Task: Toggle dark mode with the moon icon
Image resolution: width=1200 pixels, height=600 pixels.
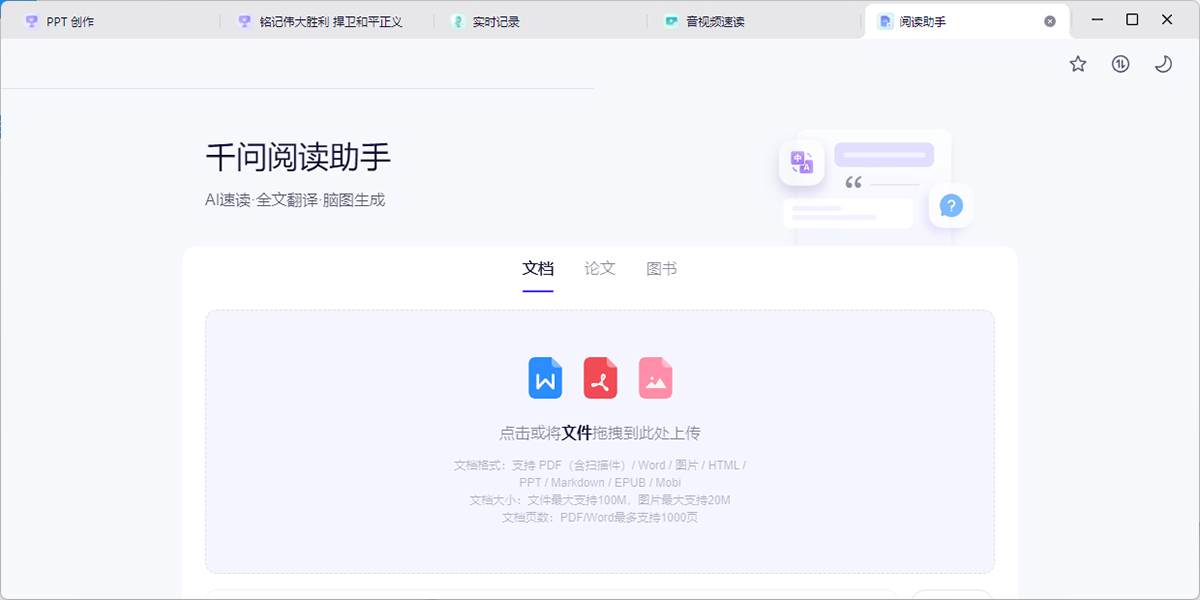Action: [1163, 64]
